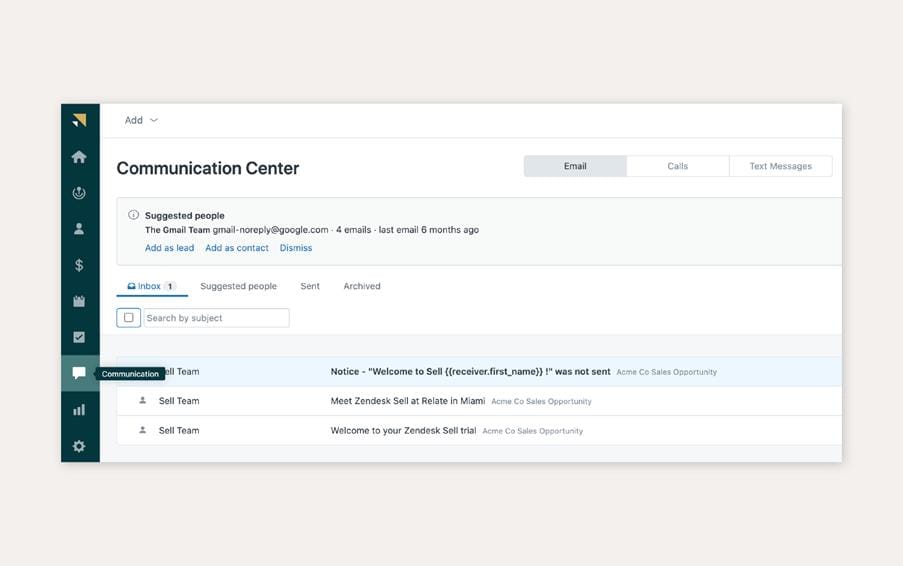
Task: Open the Tasks checkmark icon in sidebar
Action: click(79, 337)
